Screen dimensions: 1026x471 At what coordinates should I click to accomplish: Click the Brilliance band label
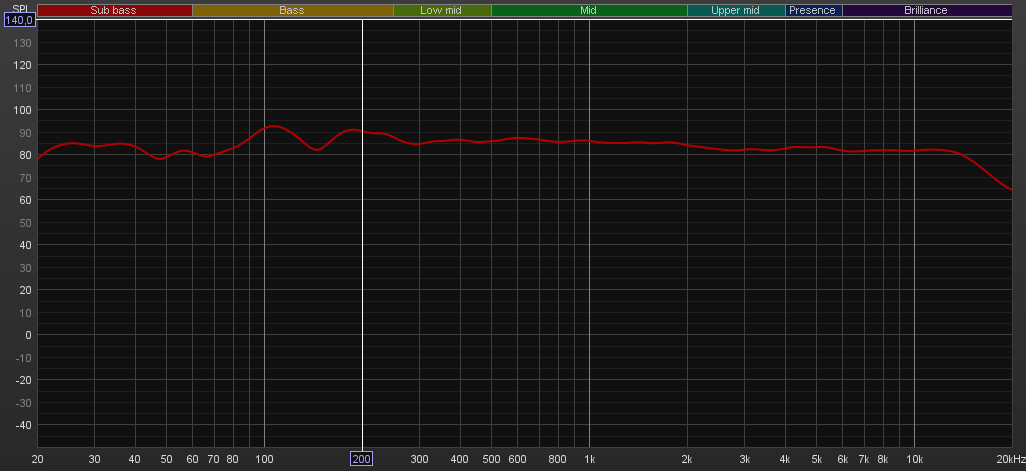pyautogui.click(x=926, y=10)
